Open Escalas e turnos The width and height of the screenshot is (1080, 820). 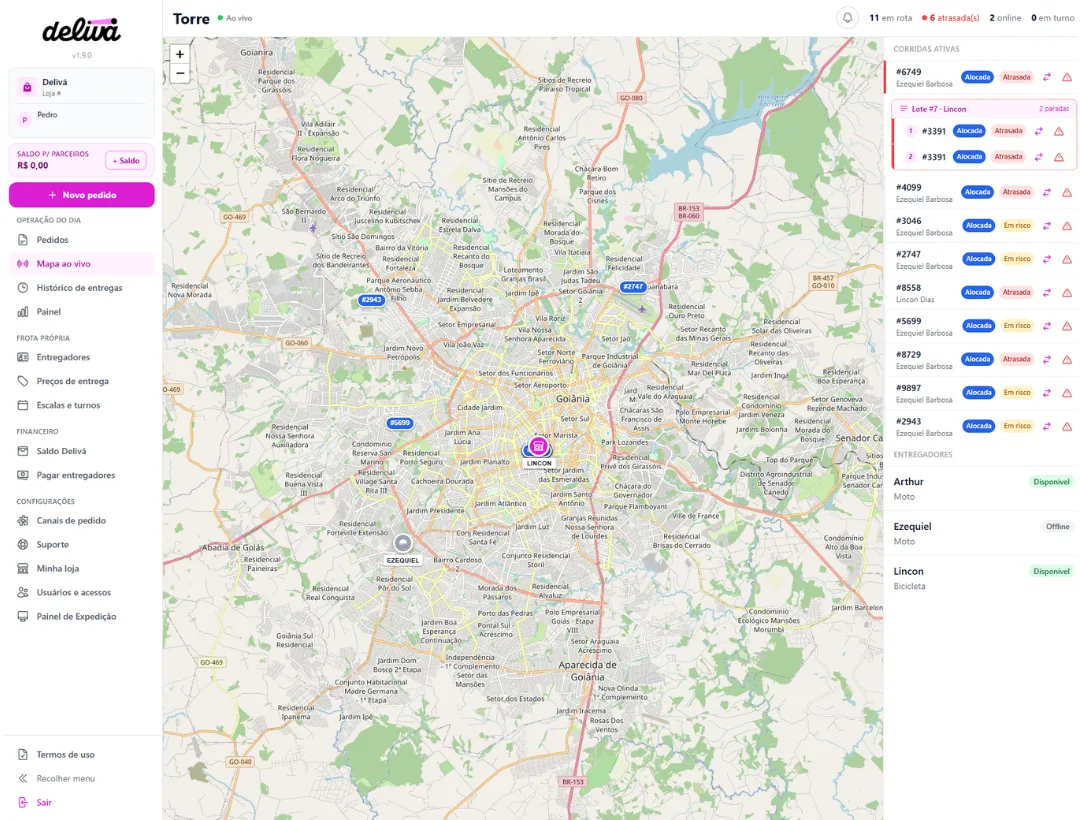tap(81, 406)
